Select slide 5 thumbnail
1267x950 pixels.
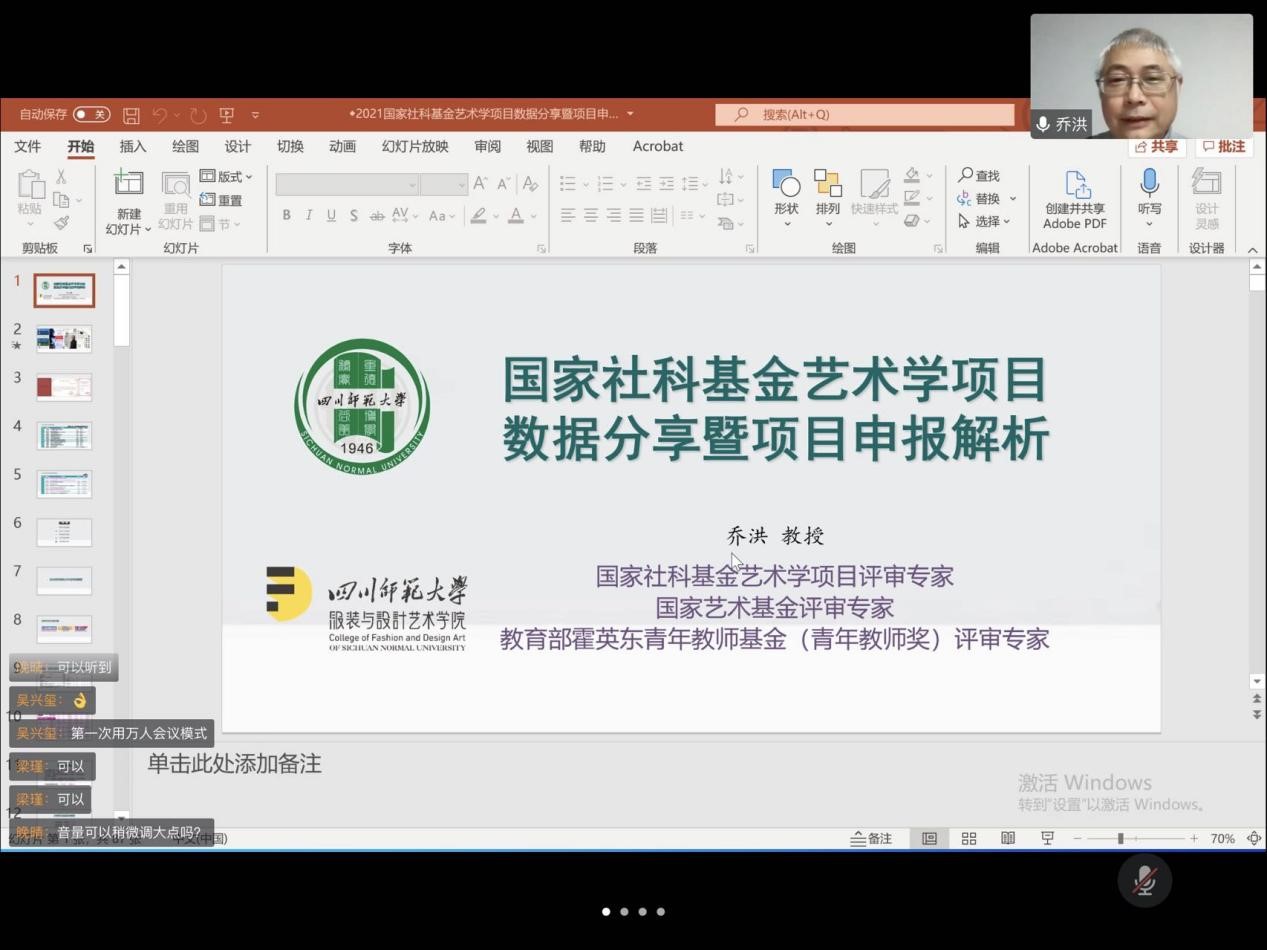(x=64, y=484)
